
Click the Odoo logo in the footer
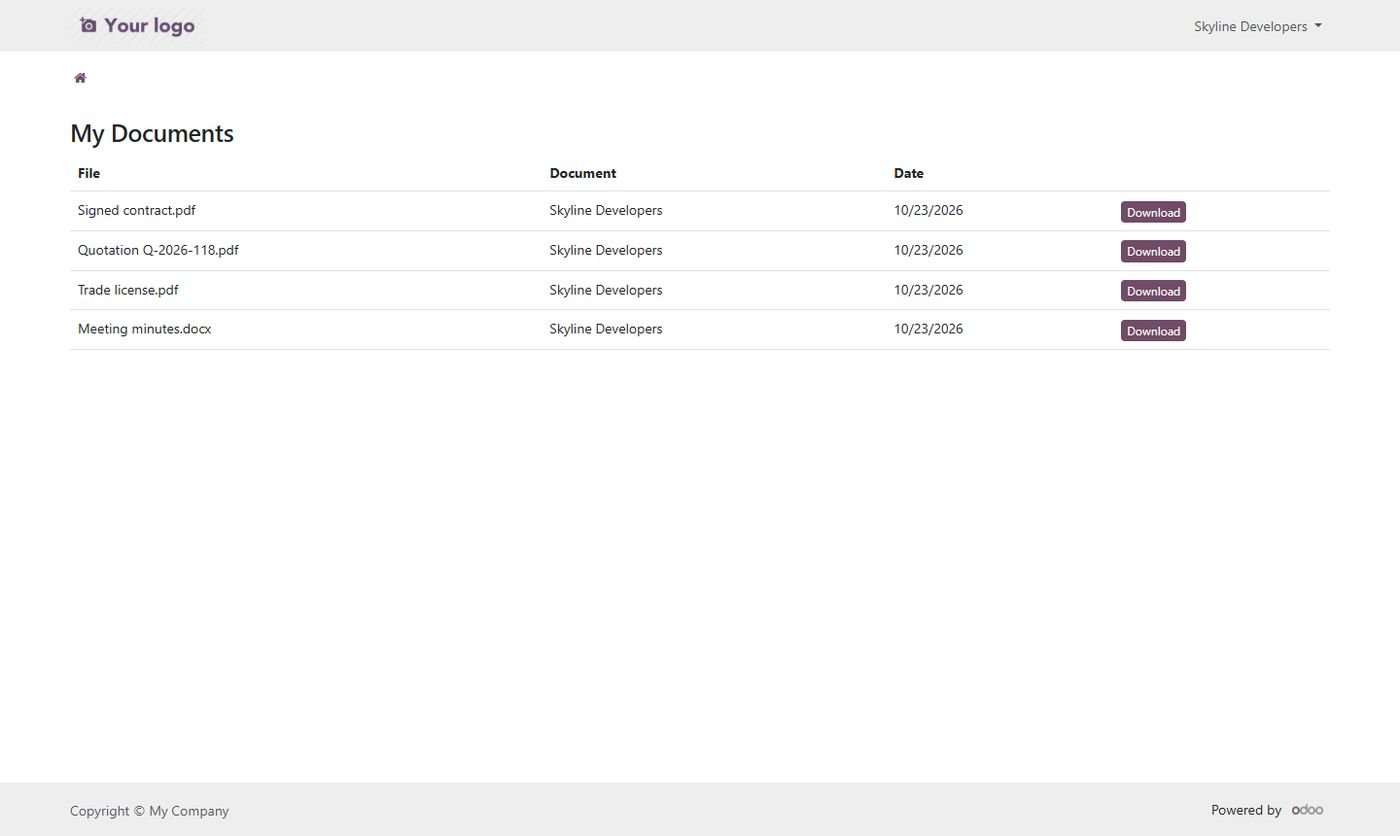coord(1307,810)
